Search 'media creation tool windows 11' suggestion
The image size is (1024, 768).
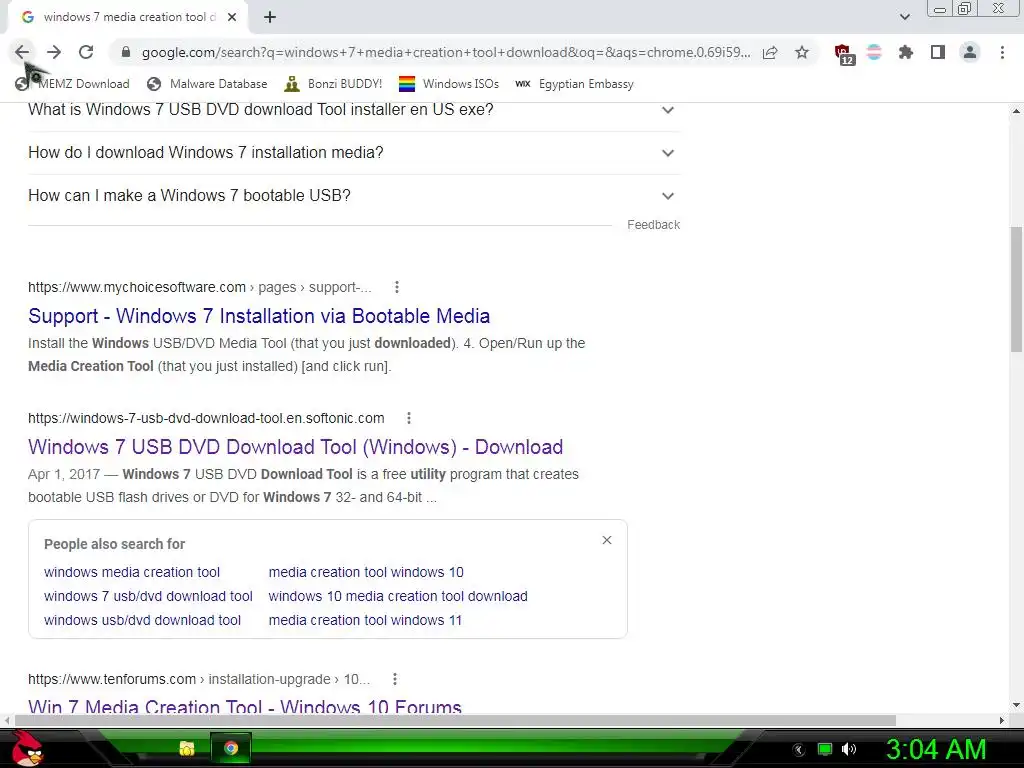[x=365, y=620]
